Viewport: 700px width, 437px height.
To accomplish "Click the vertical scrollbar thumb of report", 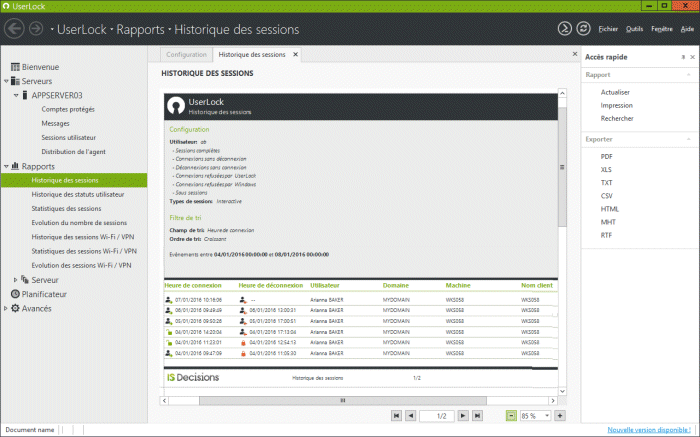I will 562,167.
